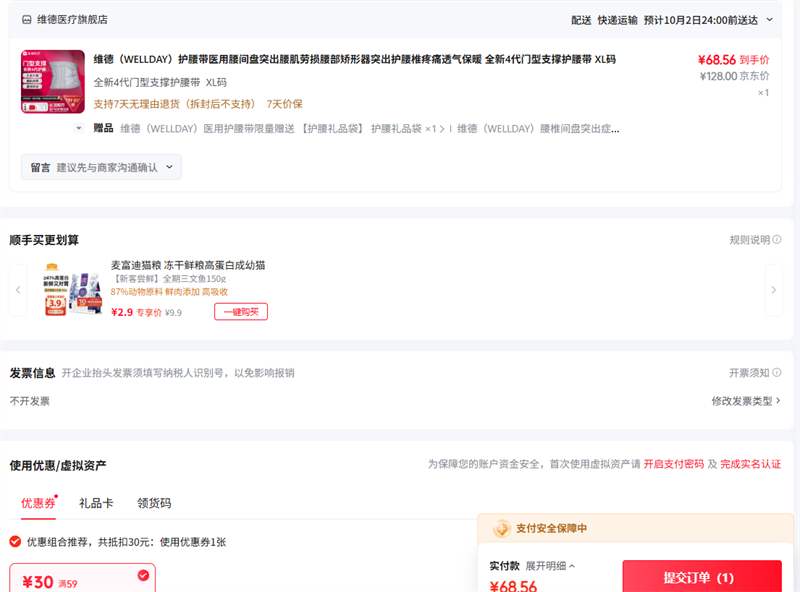
Task: Click the 开票须知 info icon
Action: pyautogui.click(x=777, y=373)
